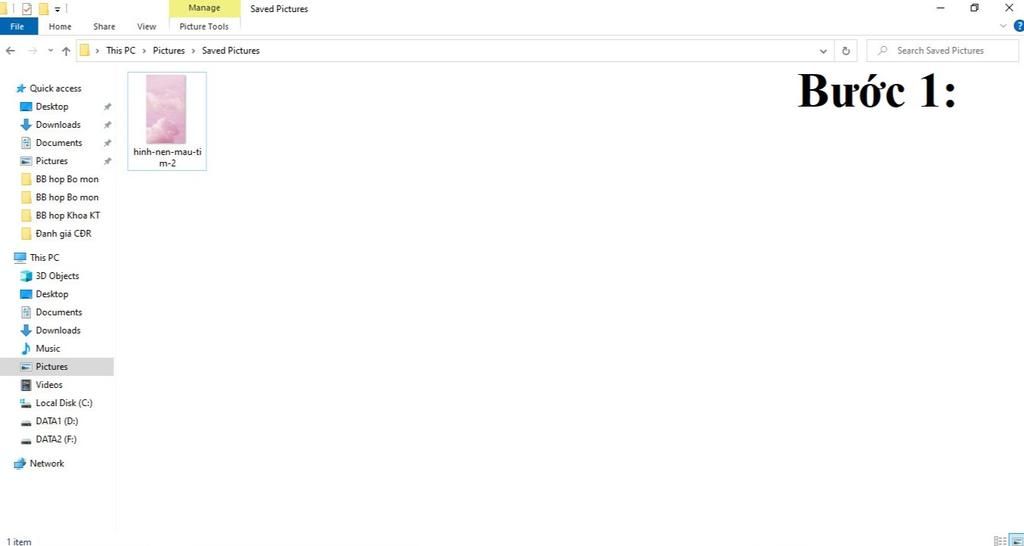The image size is (1024, 546).
Task: Open Documents under This PC
Action: tap(59, 312)
